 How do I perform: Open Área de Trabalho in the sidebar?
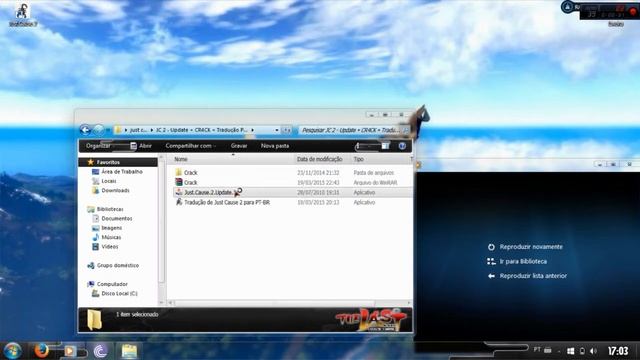coord(118,172)
